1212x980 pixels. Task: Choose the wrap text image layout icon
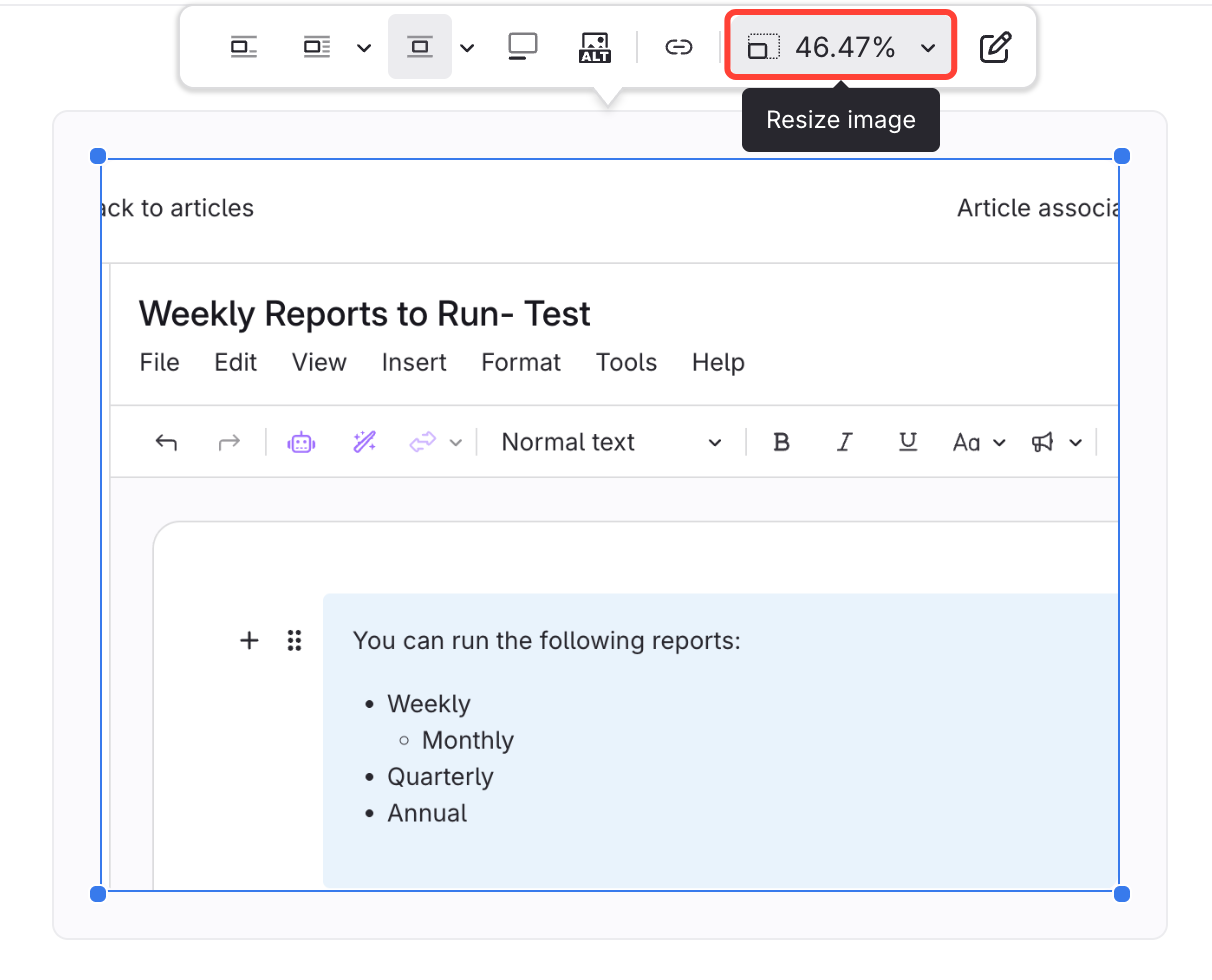(317, 47)
